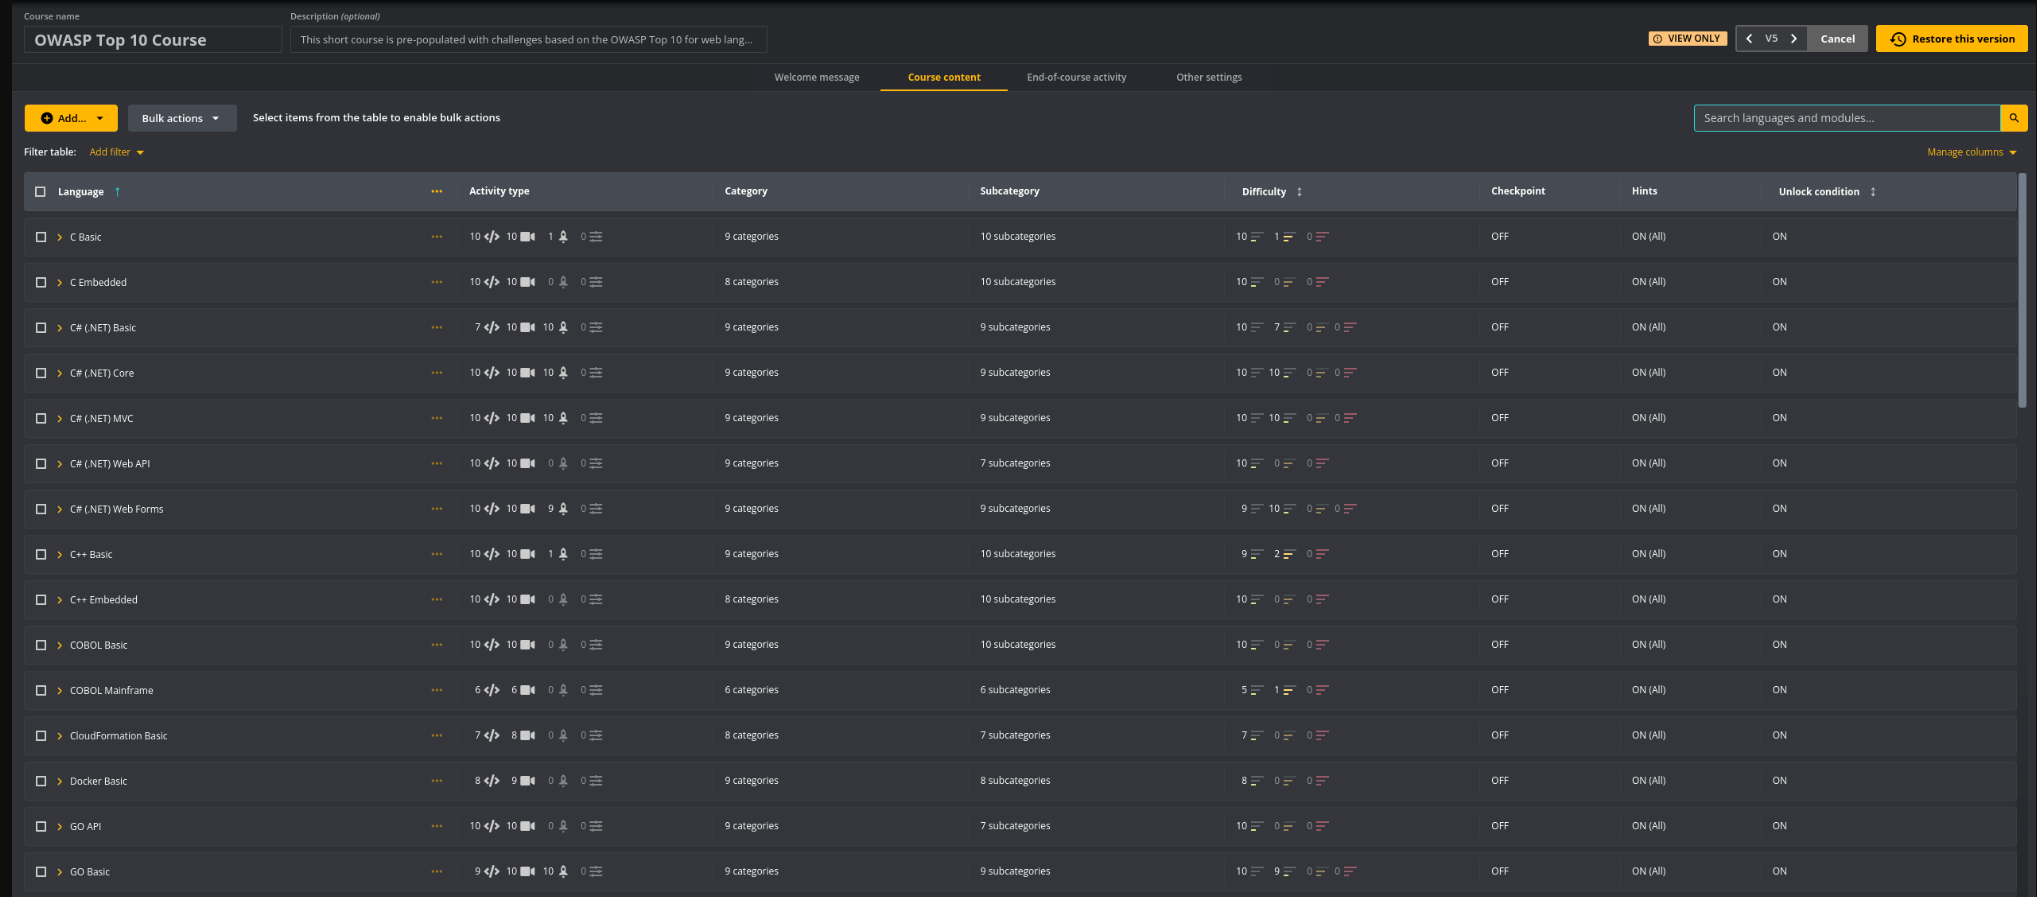The height and width of the screenshot is (897, 2037).
Task: Check the Docker Basic row checkbox
Action: click(41, 781)
